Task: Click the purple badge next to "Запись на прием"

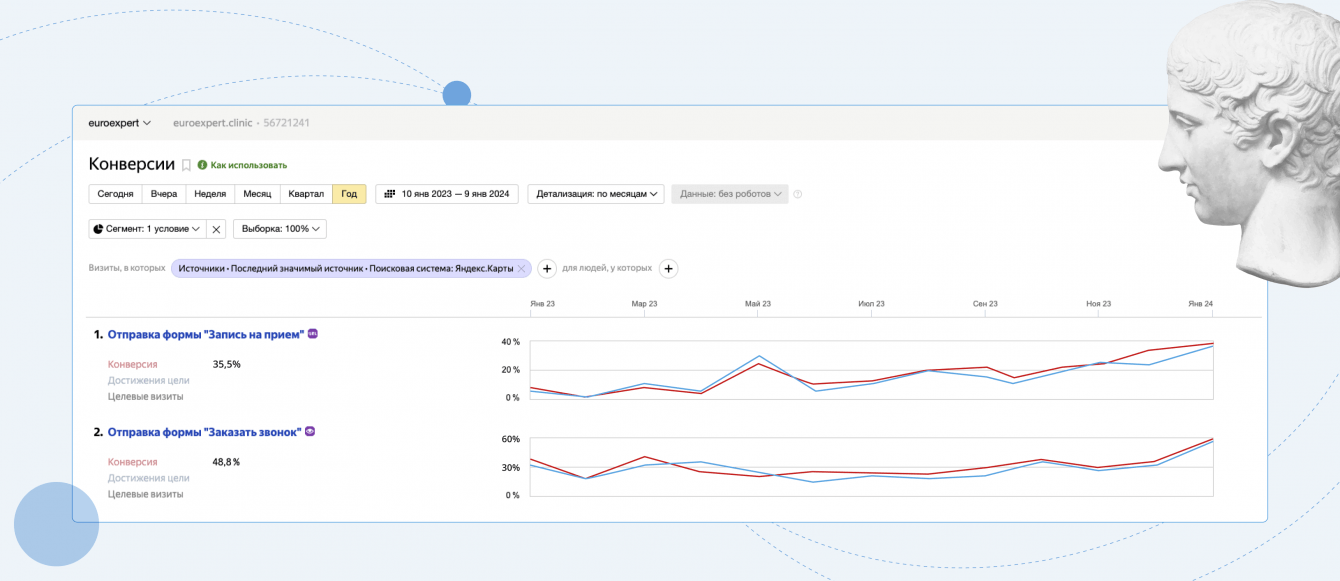Action: [x=312, y=334]
